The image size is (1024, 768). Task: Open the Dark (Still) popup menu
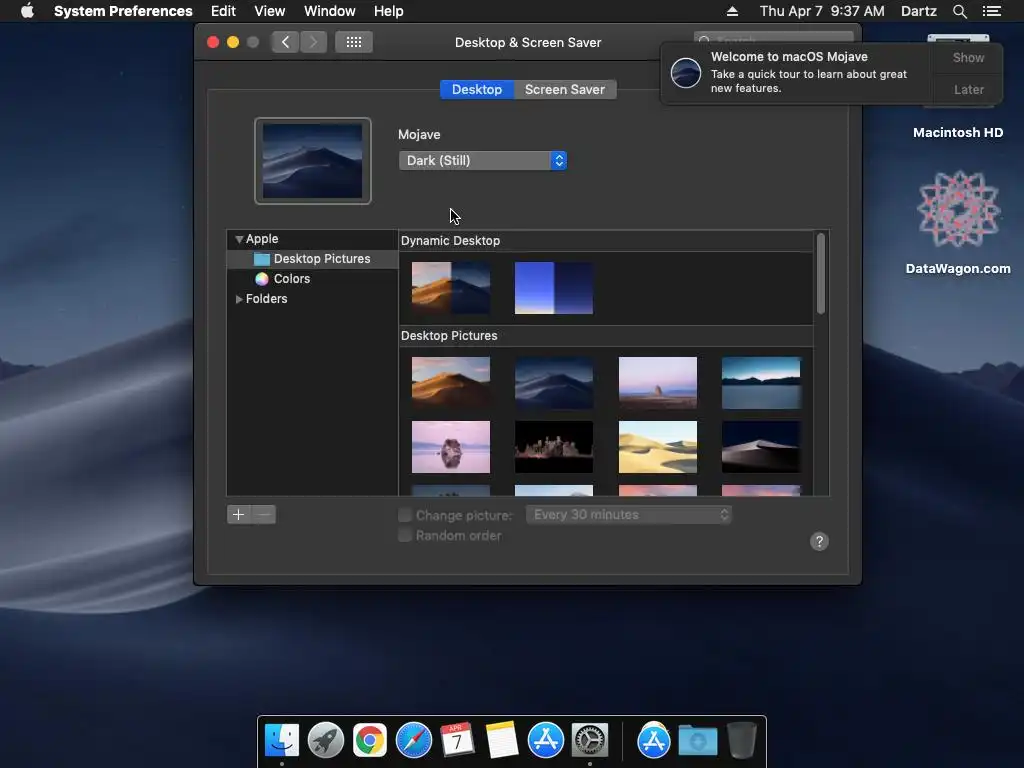(483, 161)
